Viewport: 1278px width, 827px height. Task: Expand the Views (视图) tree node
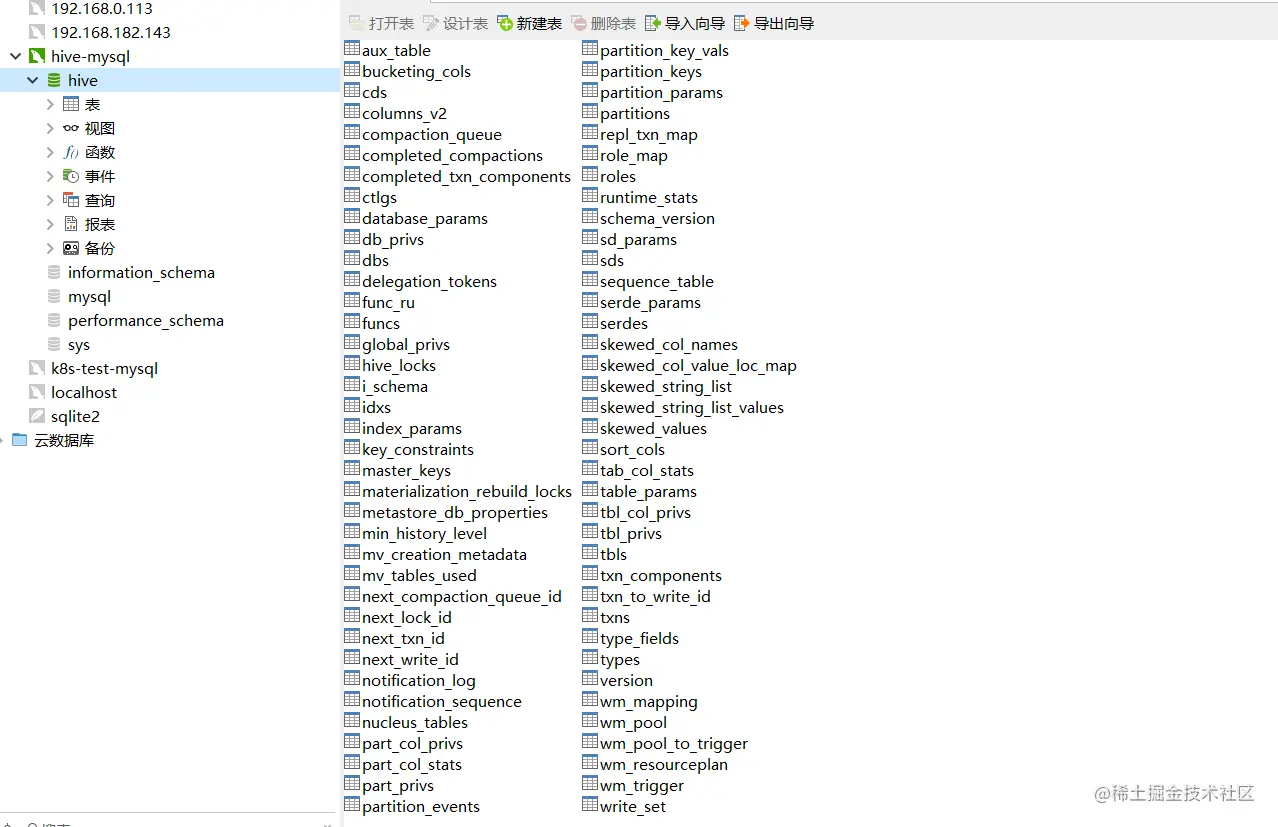tap(50, 128)
